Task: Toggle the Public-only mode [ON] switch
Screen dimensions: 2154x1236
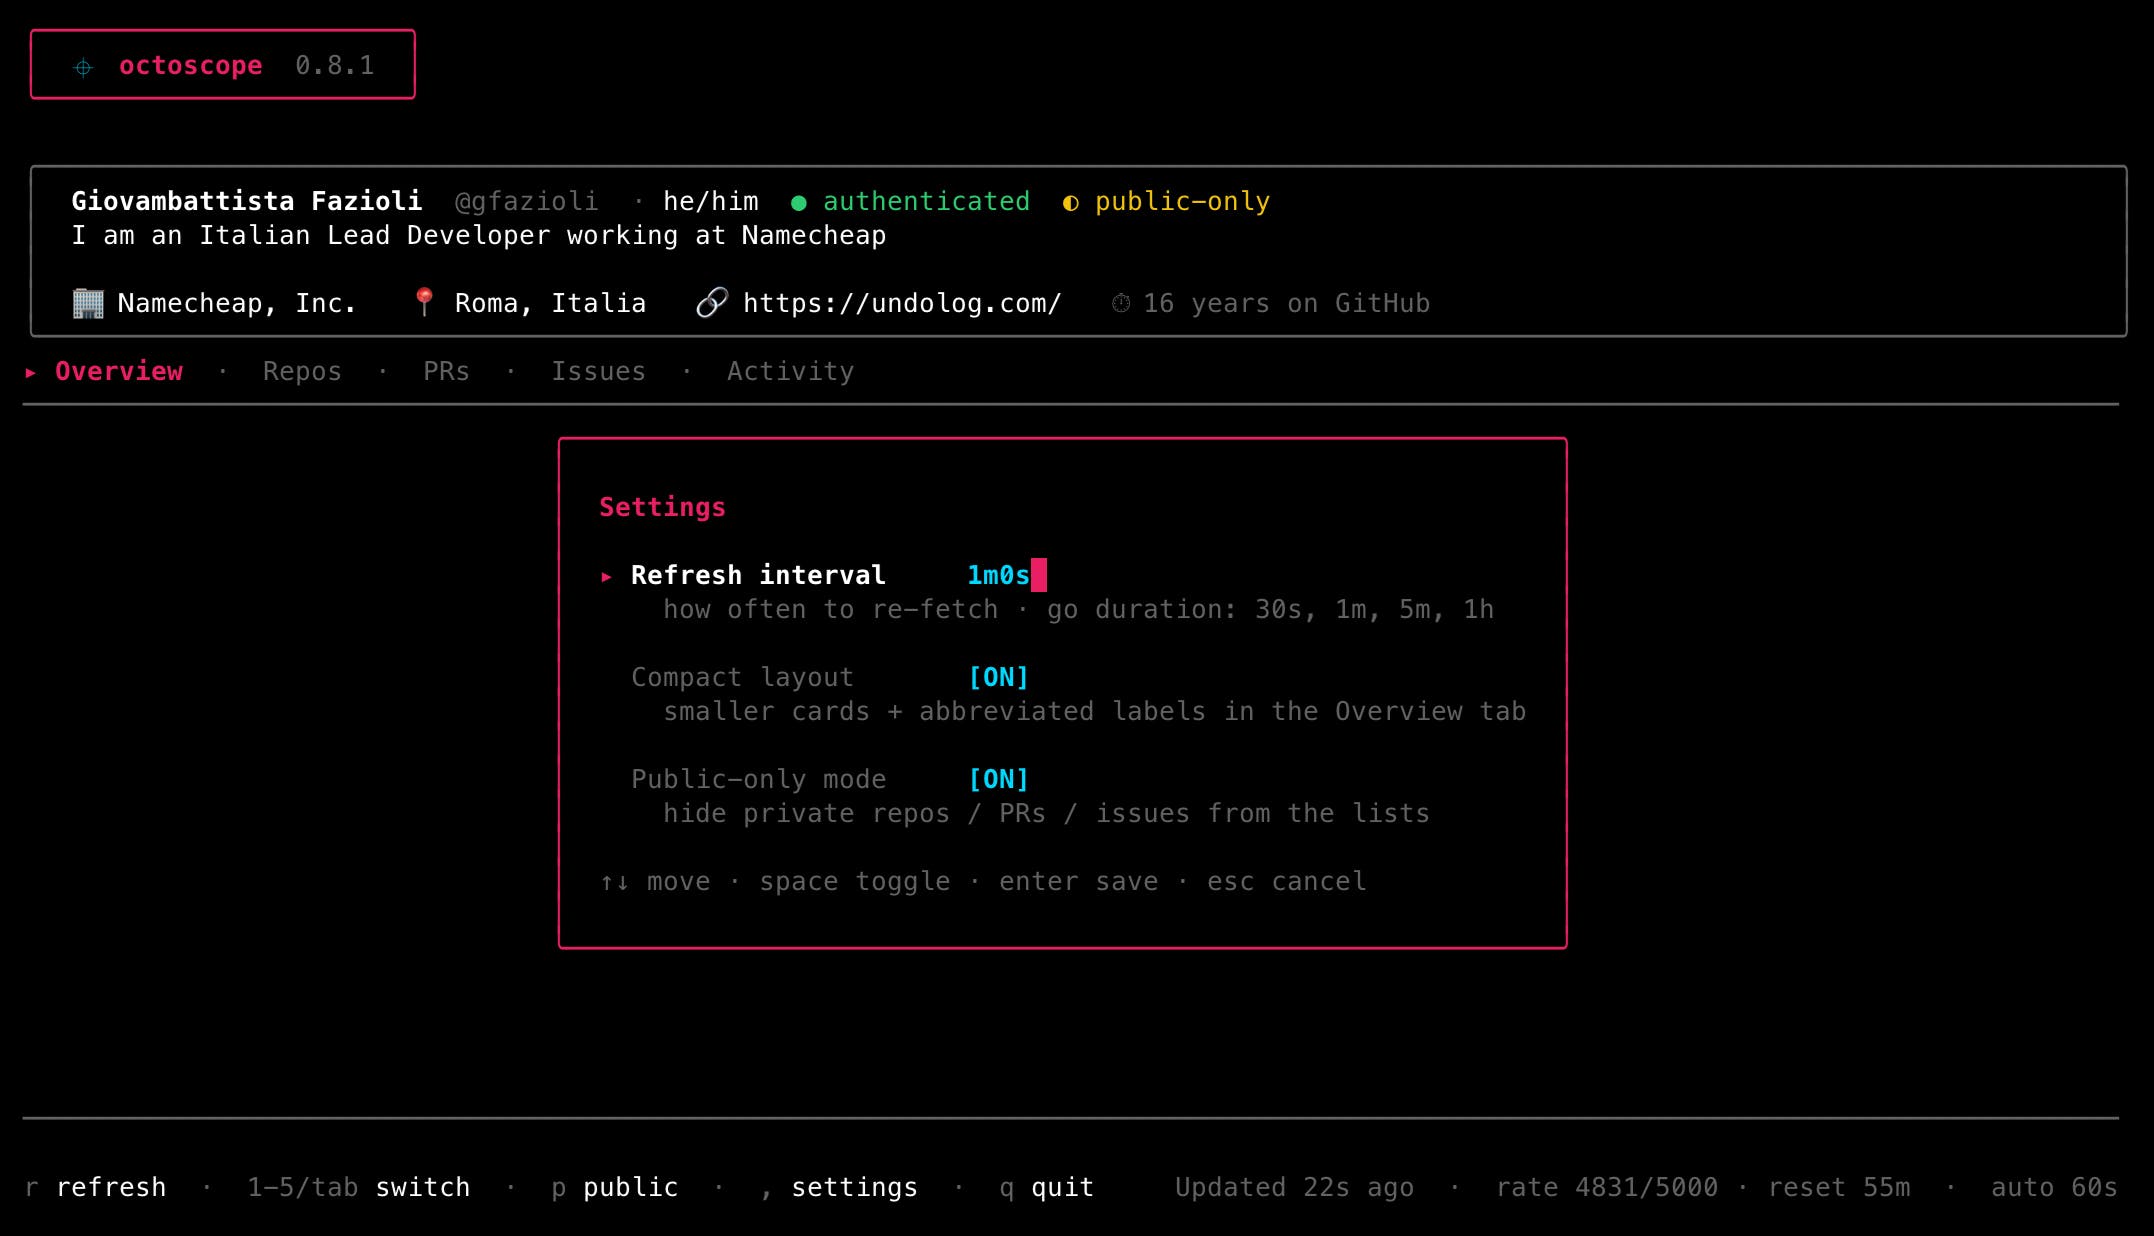Action: 998,780
